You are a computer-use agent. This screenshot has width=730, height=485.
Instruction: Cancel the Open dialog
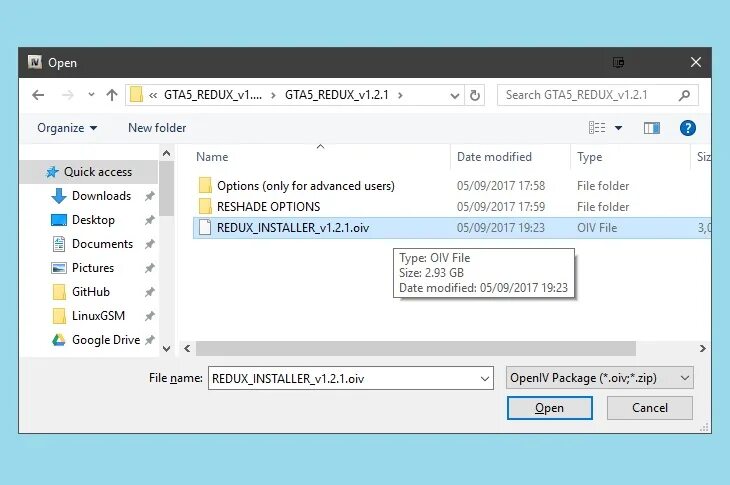650,408
